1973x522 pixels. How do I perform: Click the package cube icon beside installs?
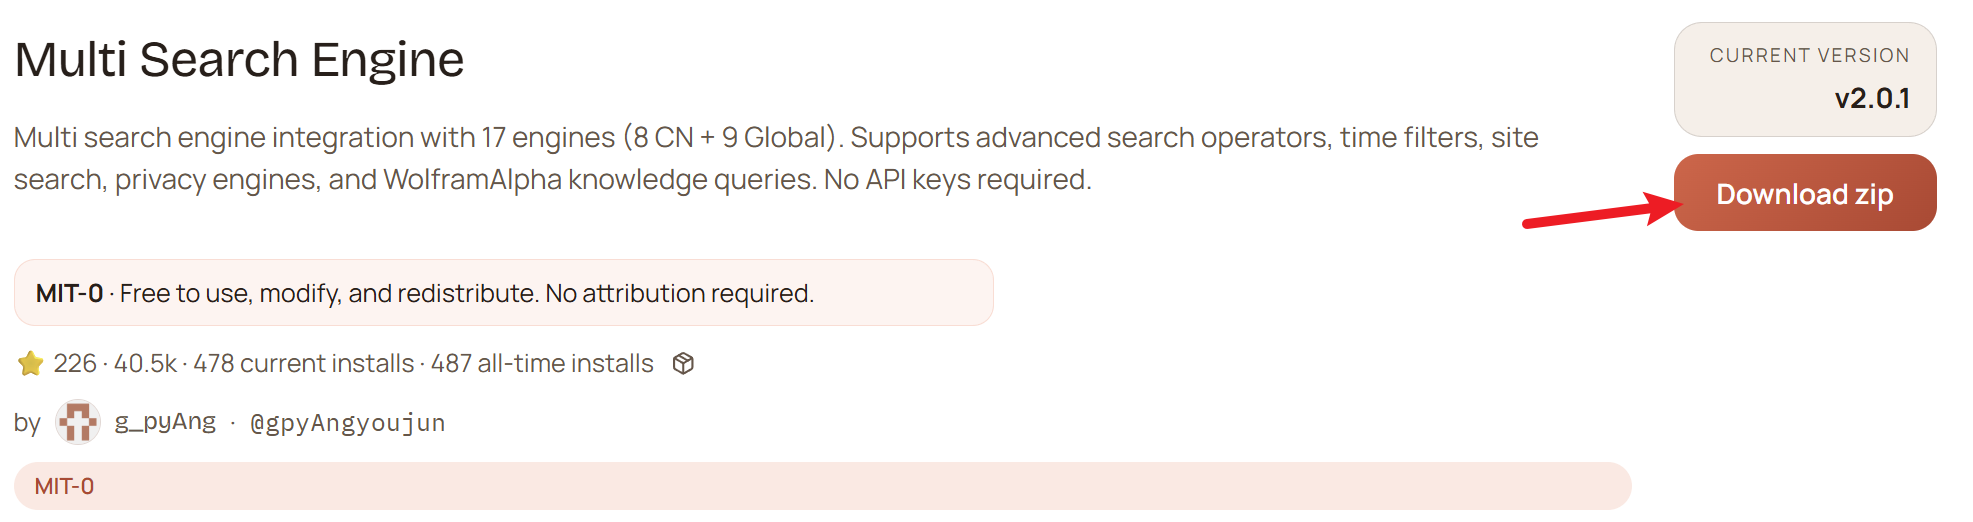[683, 363]
